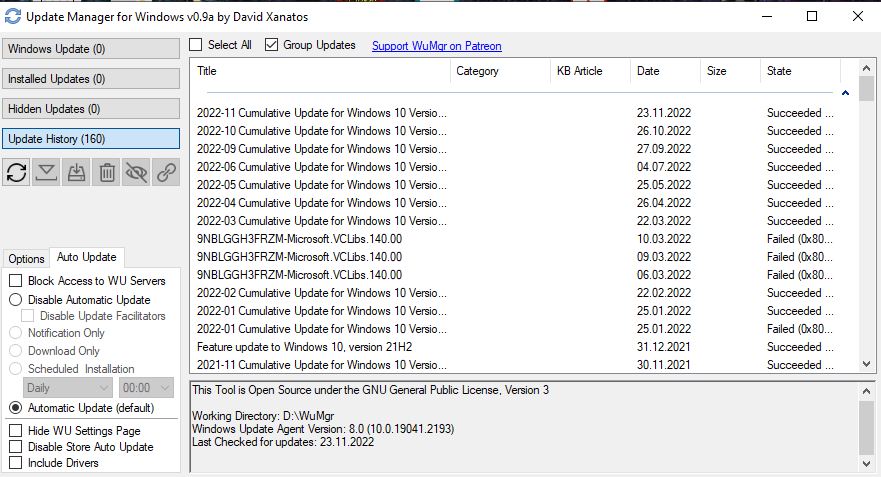The image size is (881, 477).
Task: Switch to the Auto Update tab
Action: (87, 257)
